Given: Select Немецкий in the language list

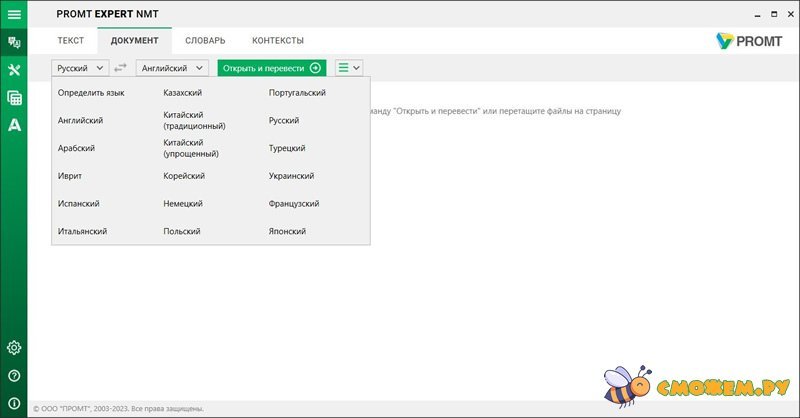Looking at the screenshot, I should [183, 204].
